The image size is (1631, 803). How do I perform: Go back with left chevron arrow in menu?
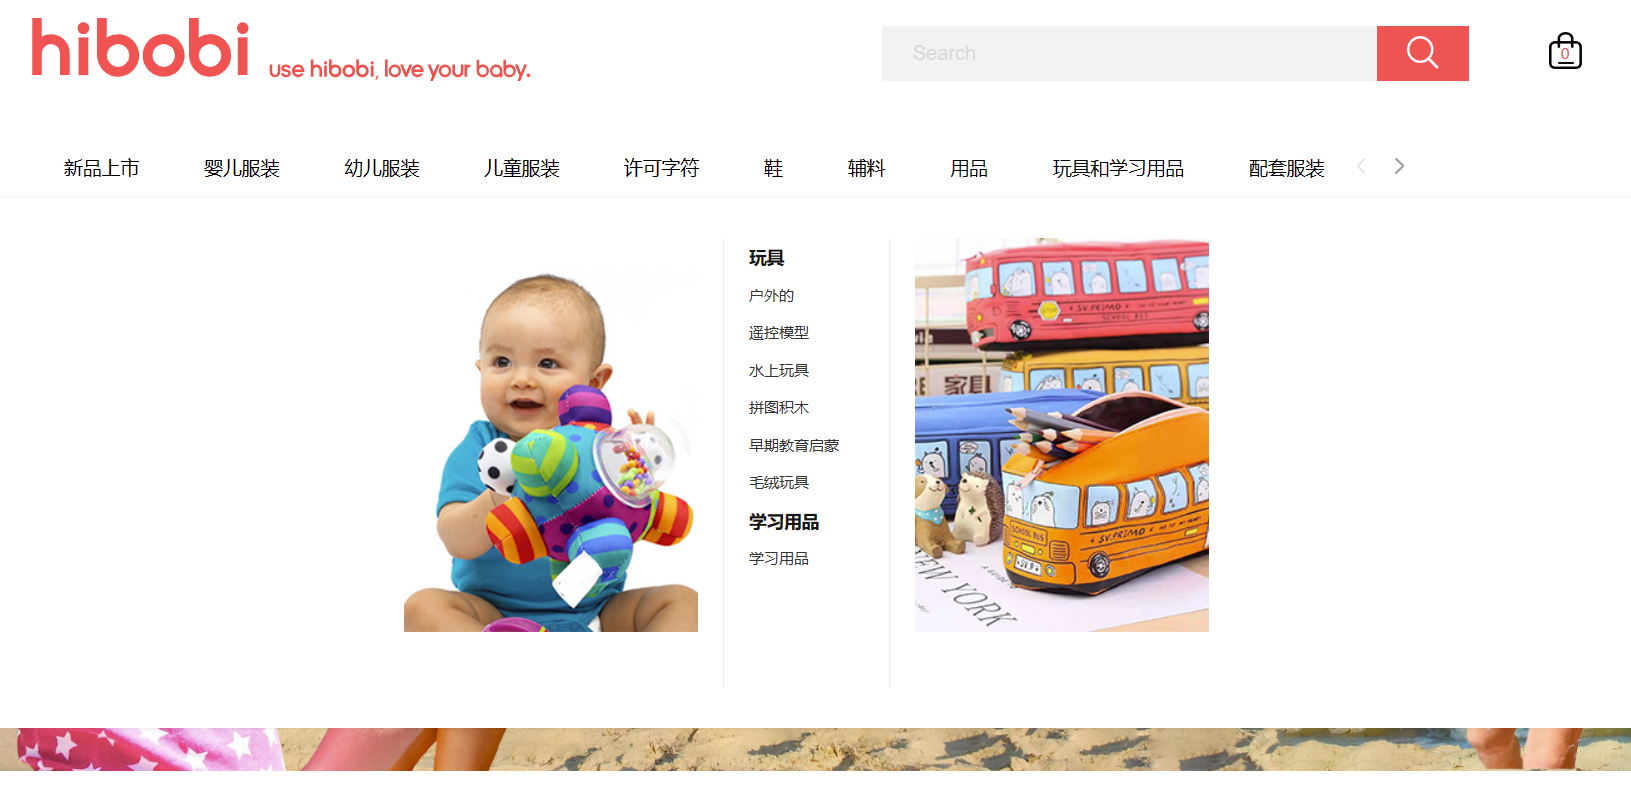point(1361,166)
